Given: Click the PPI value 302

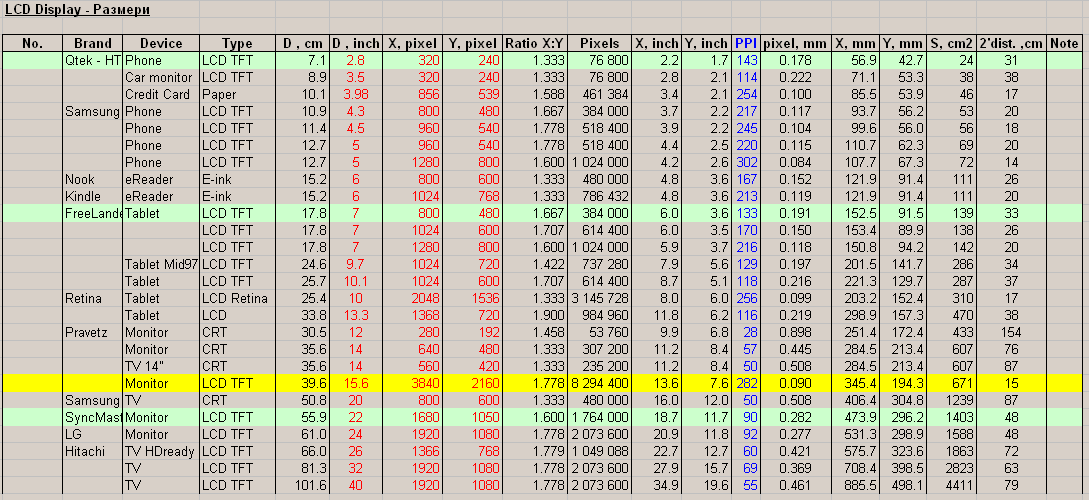Looking at the screenshot, I should [x=746, y=162].
